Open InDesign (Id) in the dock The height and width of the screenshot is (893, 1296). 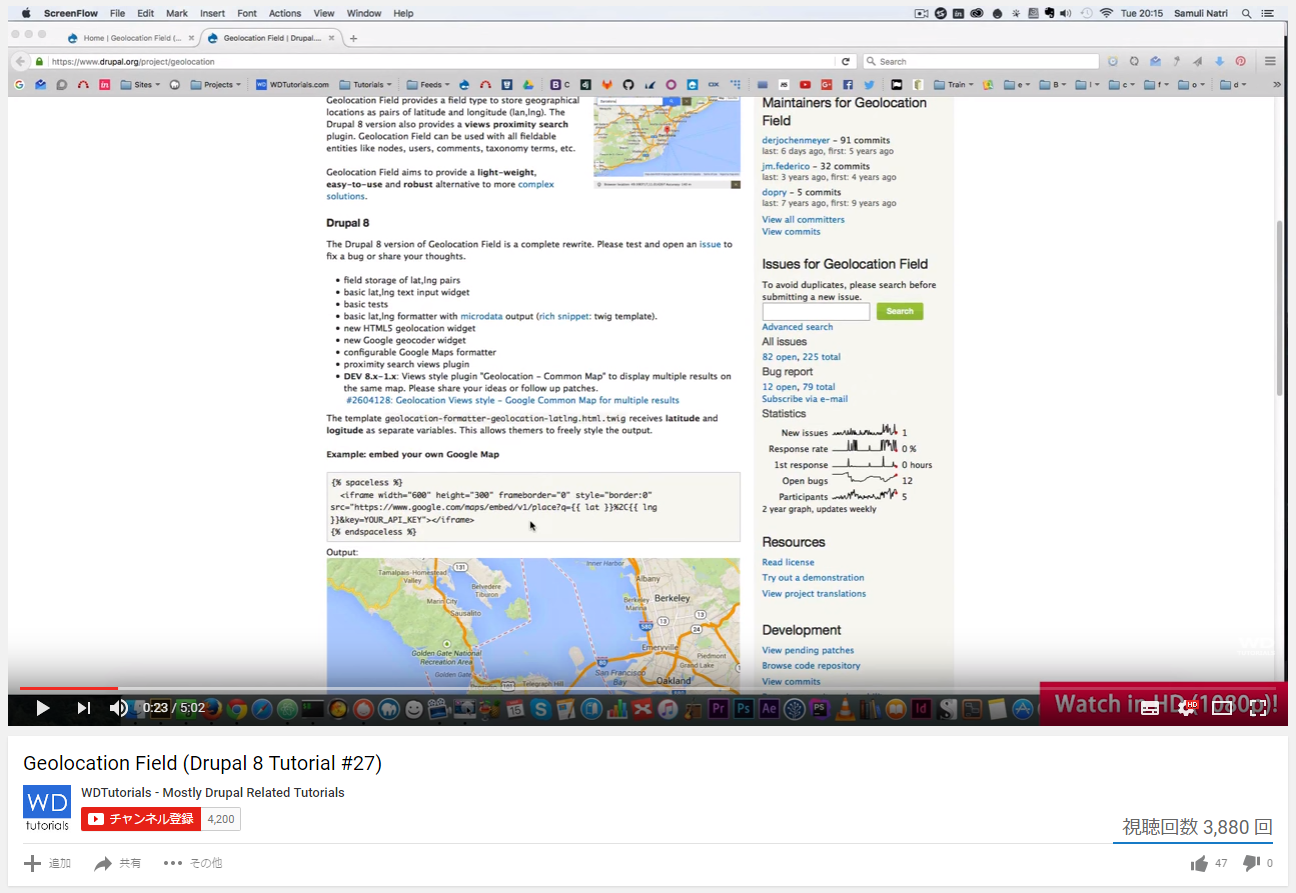[921, 709]
